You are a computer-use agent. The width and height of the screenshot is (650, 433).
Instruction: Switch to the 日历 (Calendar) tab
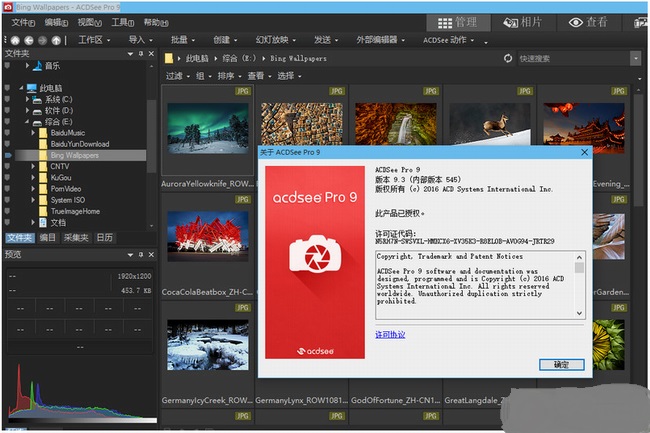tap(104, 238)
